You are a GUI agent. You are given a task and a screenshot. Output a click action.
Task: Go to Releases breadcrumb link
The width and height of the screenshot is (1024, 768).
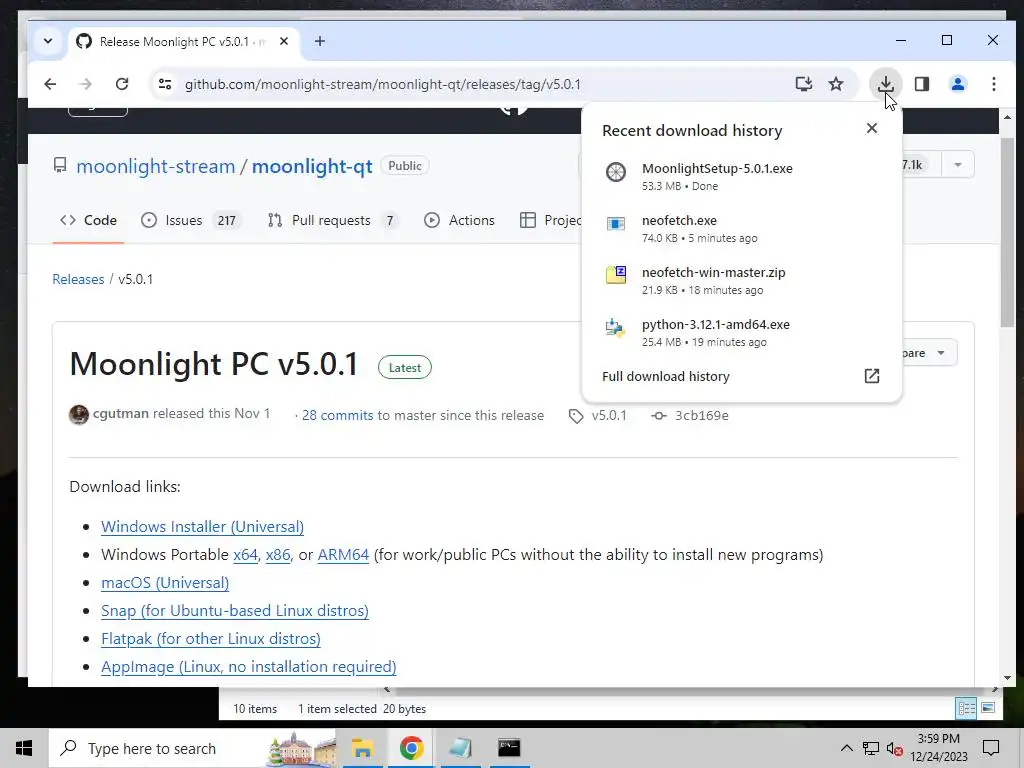click(78, 280)
